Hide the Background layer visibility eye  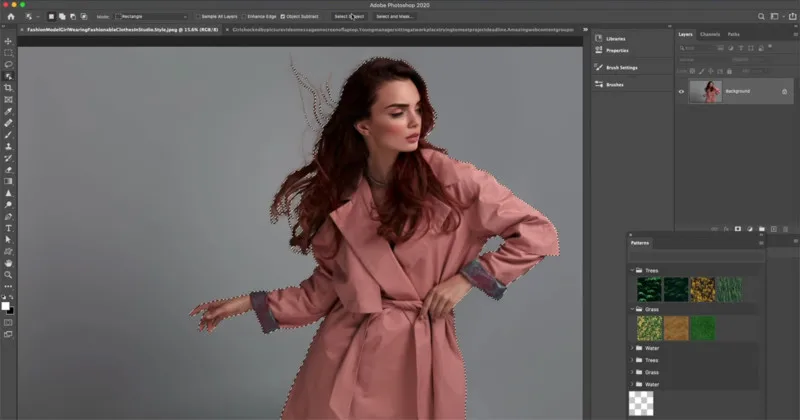coord(683,91)
